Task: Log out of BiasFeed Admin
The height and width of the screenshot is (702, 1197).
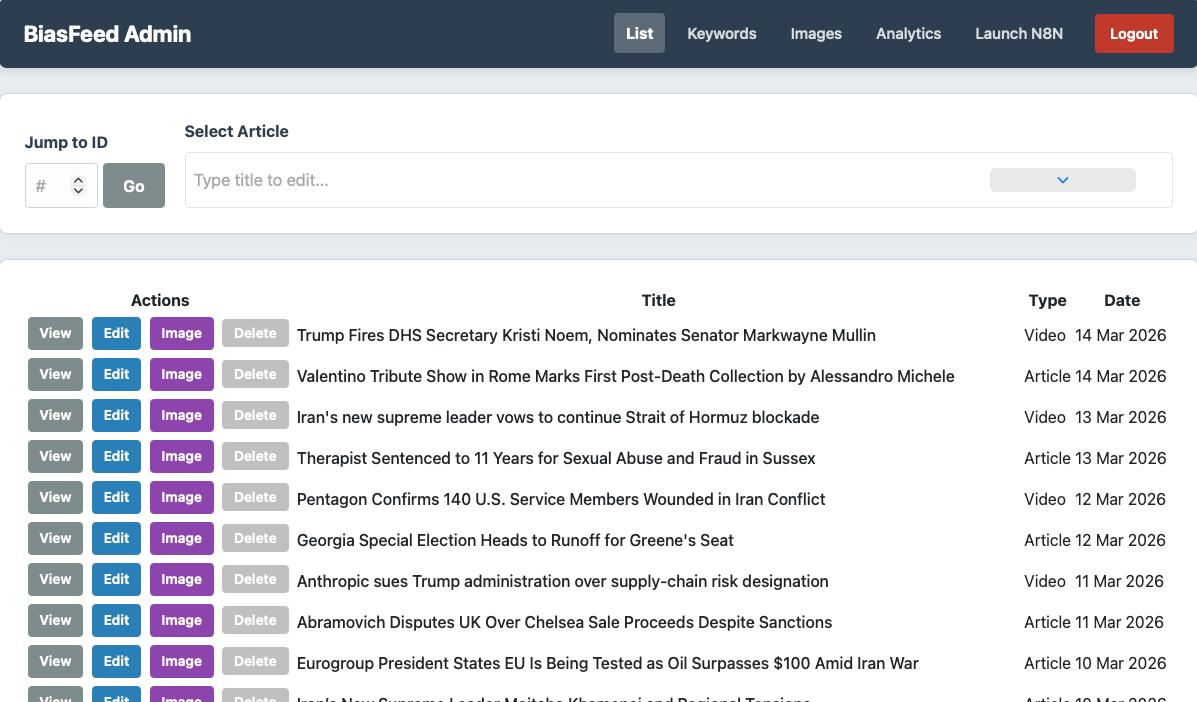Action: (1133, 33)
